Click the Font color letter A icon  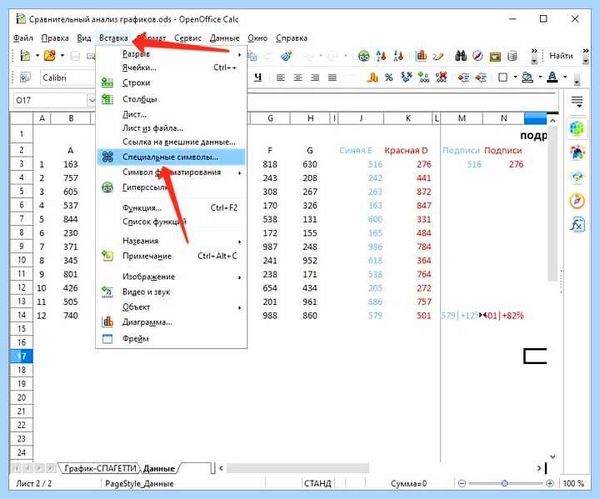click(x=552, y=78)
